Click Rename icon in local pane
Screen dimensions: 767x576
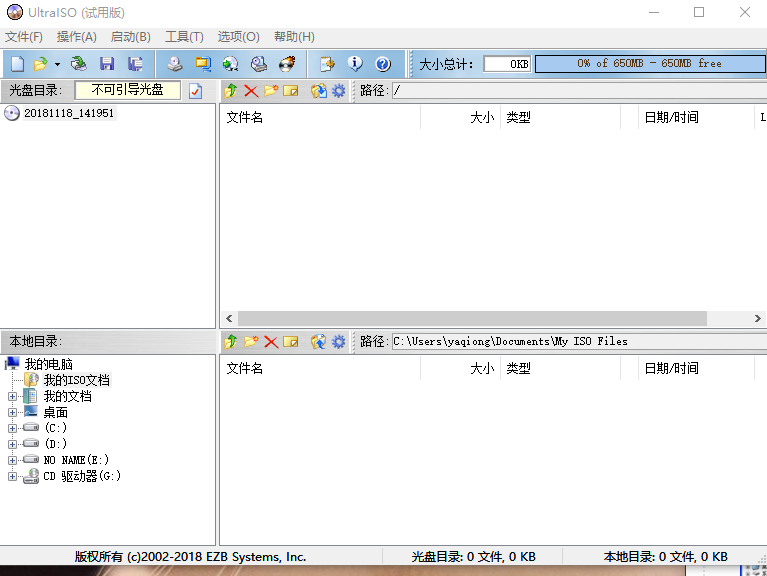click(x=291, y=341)
